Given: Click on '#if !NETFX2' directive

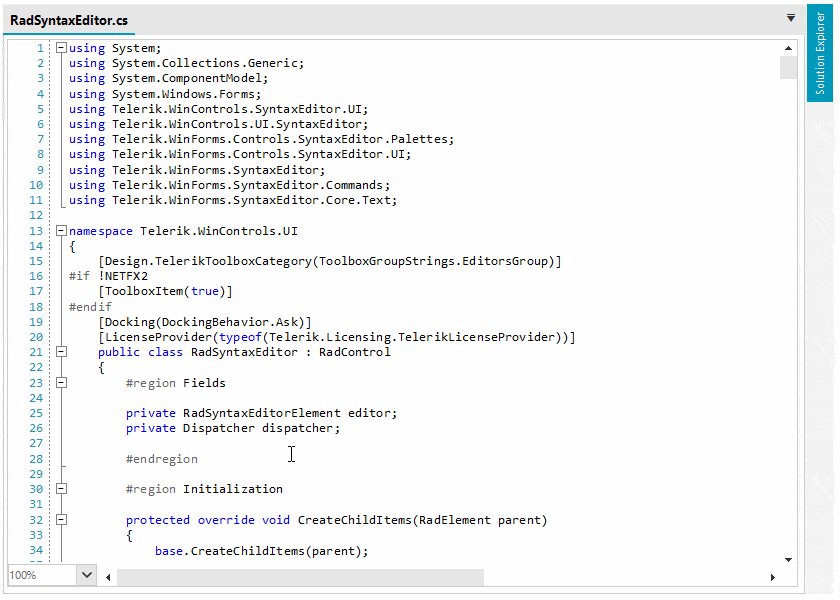Looking at the screenshot, I should click(x=108, y=276).
